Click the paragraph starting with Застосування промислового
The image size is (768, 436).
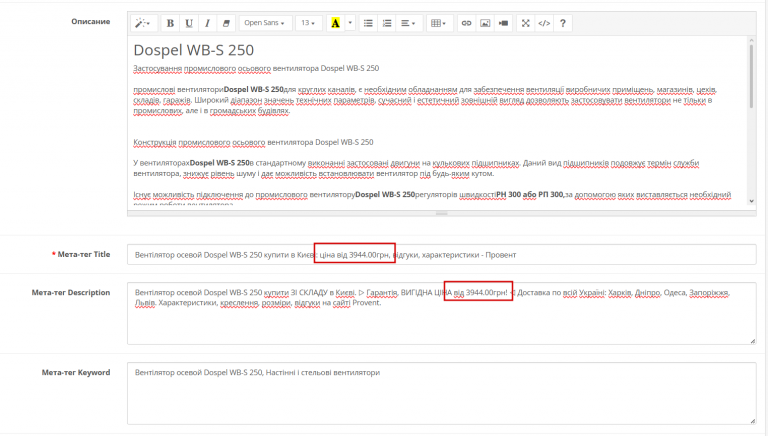pos(256,68)
